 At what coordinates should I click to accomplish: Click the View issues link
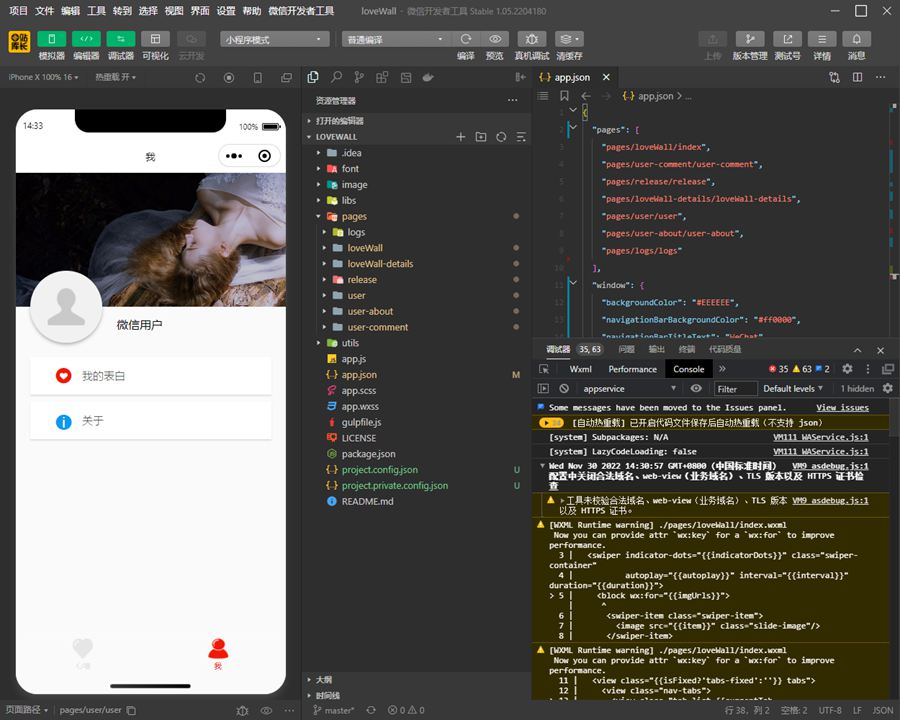[x=841, y=408]
